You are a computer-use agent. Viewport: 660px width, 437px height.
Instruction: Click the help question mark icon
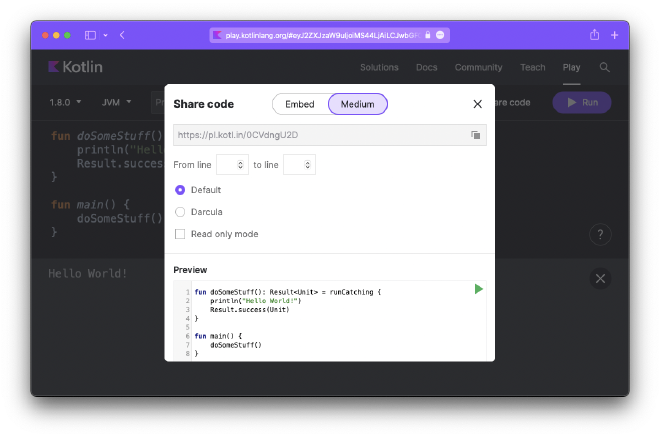600,235
